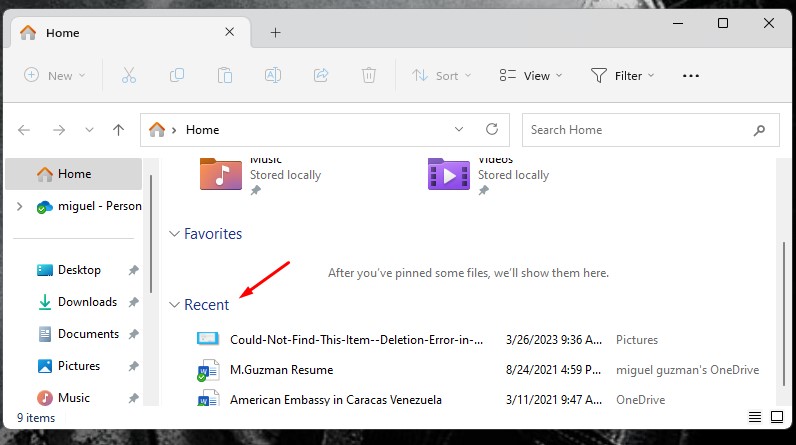
Task: Click Home breadcrumb in the address bar
Action: pyautogui.click(x=202, y=130)
